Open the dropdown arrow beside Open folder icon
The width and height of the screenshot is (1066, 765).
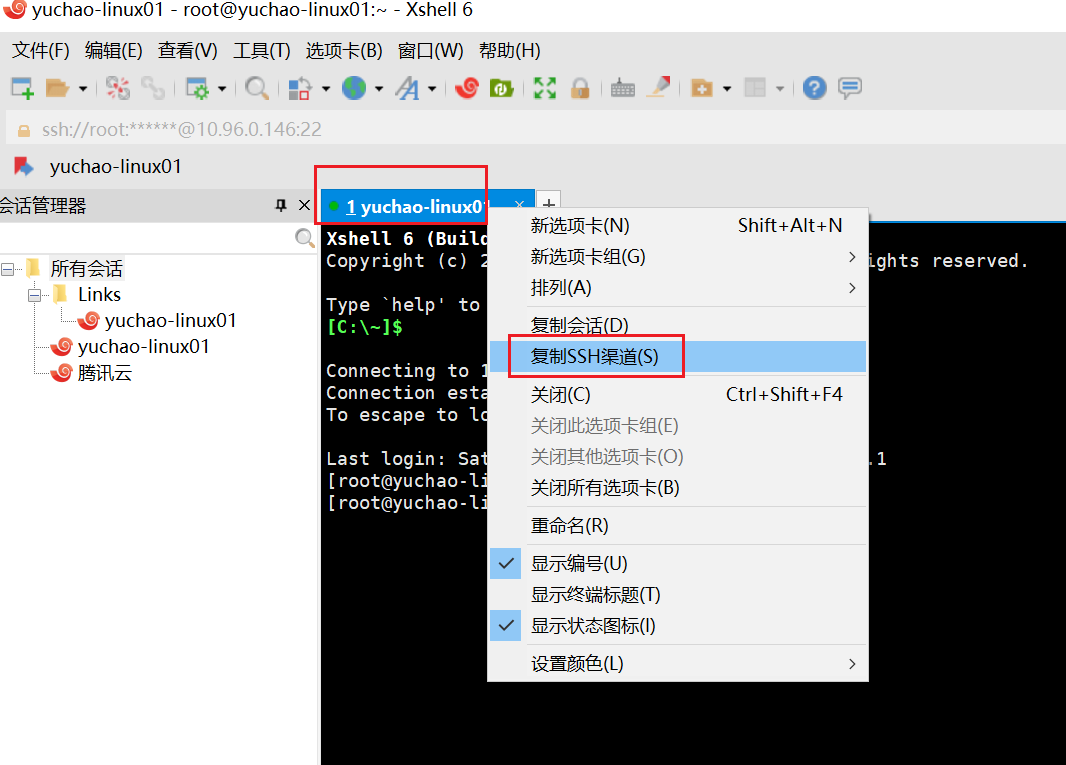coord(83,89)
